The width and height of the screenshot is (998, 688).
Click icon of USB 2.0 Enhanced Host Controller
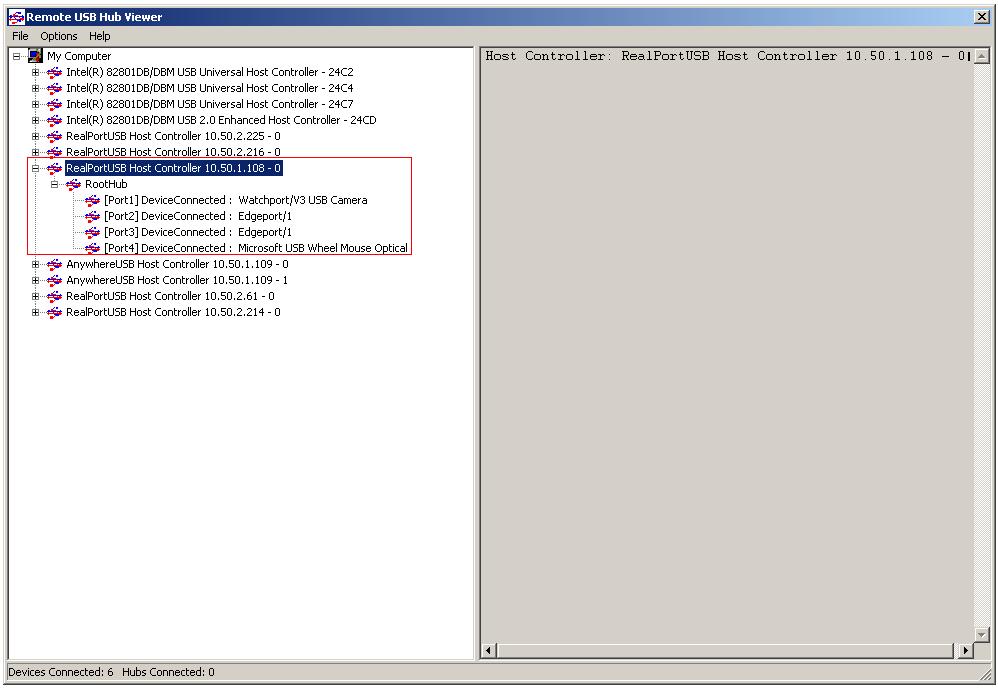click(x=54, y=120)
